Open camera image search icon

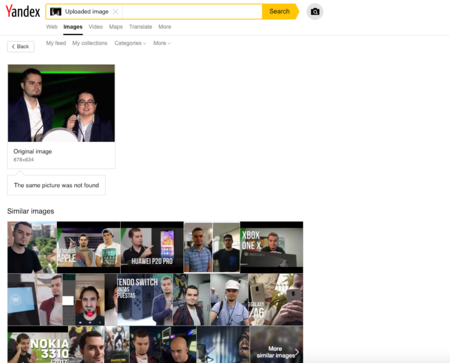(315, 12)
